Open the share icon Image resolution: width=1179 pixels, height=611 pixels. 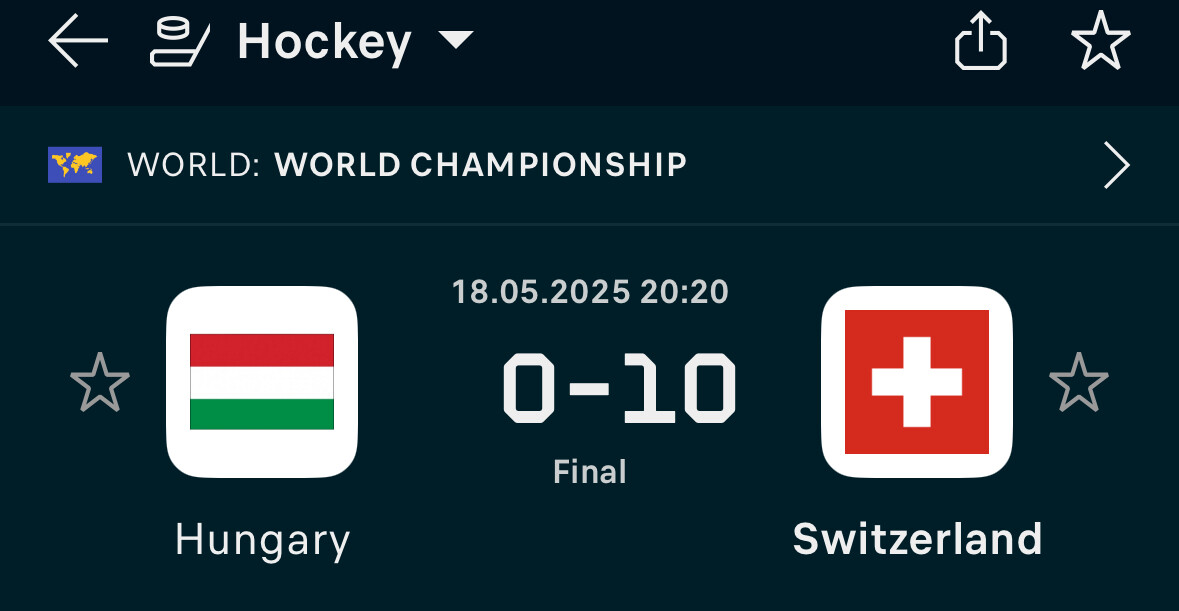pos(980,41)
